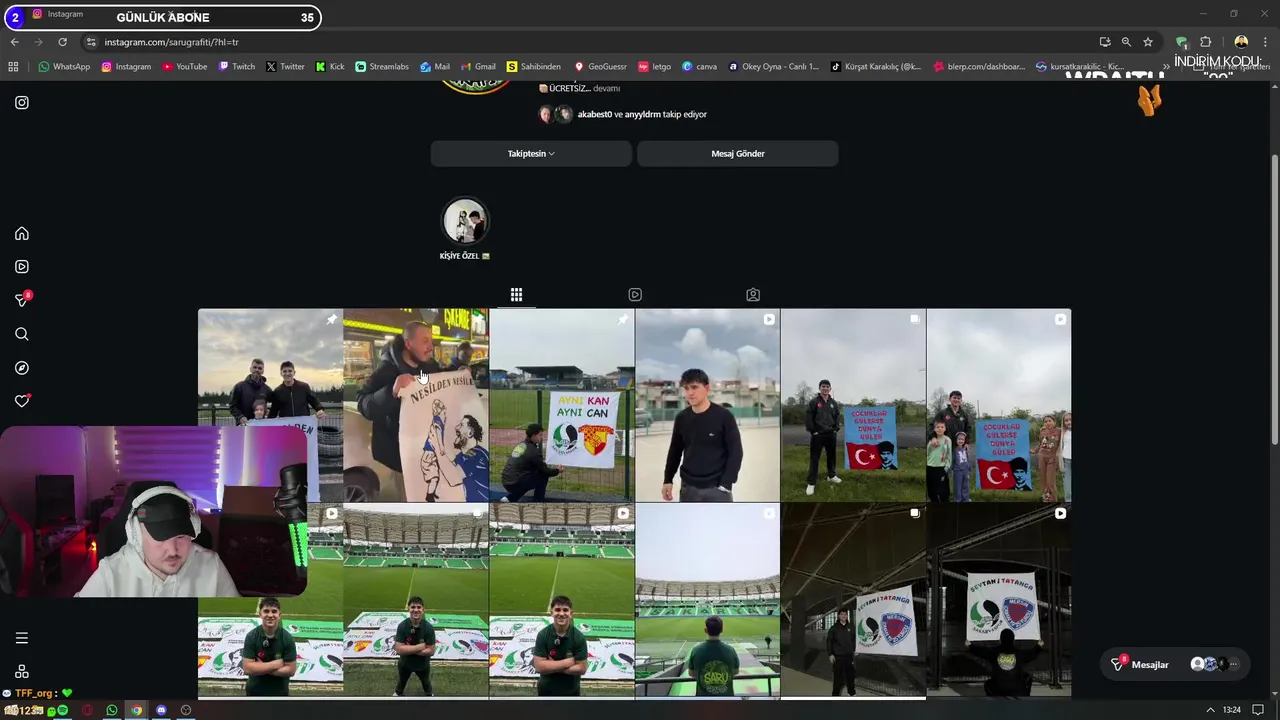Open WhatsApp bookmark

coord(64,67)
